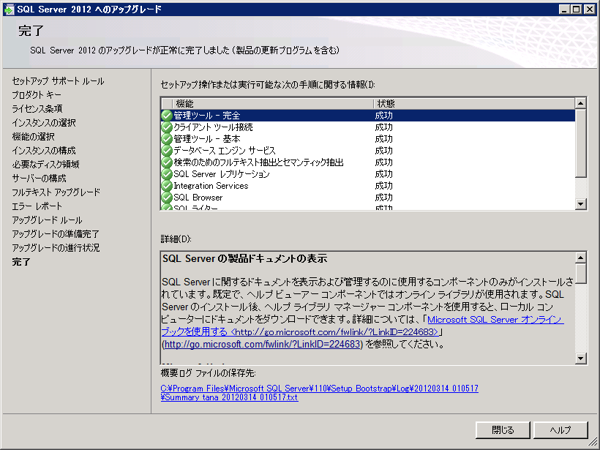600x450 pixels.
Task: Click エラー レポート step in sidebar
Action: 37,206
